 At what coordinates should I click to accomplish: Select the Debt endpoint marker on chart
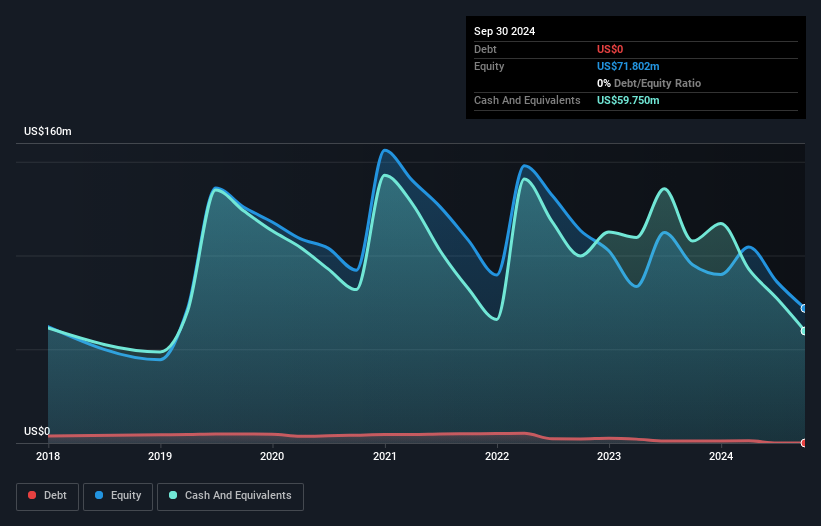804,443
